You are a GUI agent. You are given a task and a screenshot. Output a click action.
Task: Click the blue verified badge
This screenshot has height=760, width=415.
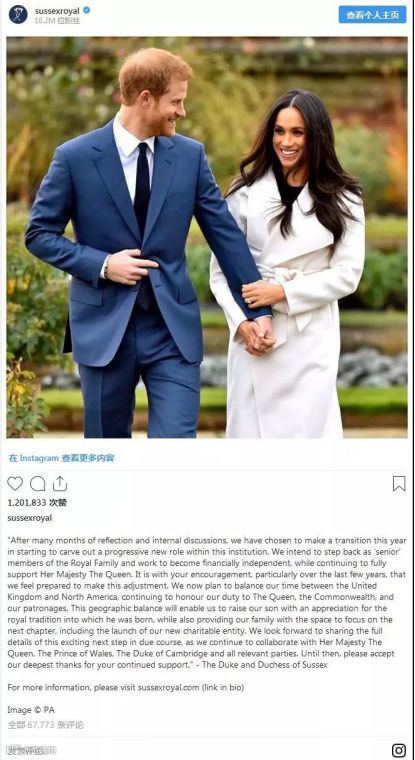click(x=87, y=10)
